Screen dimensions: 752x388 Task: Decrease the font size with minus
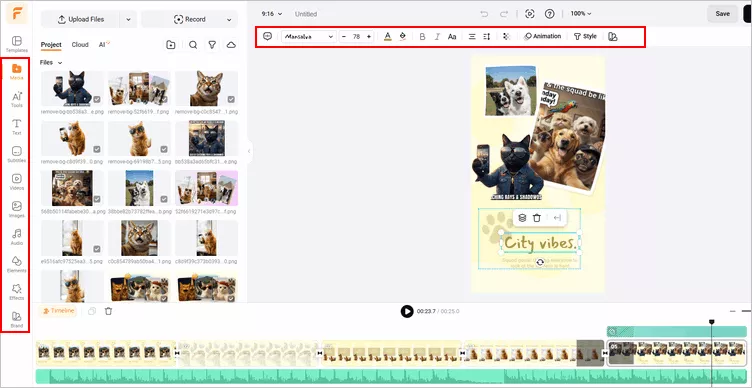pos(344,36)
